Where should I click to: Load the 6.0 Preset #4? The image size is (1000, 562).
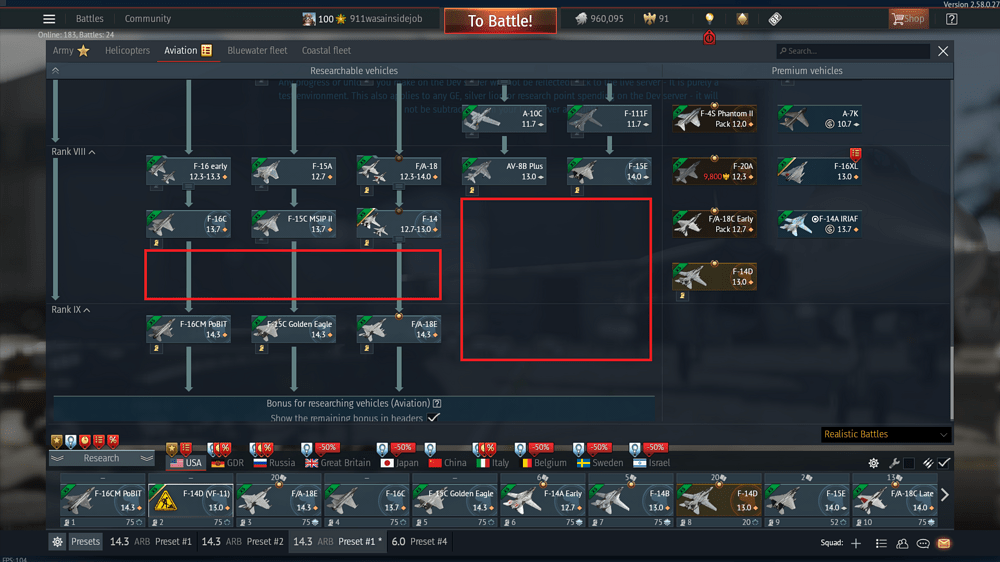[419, 542]
